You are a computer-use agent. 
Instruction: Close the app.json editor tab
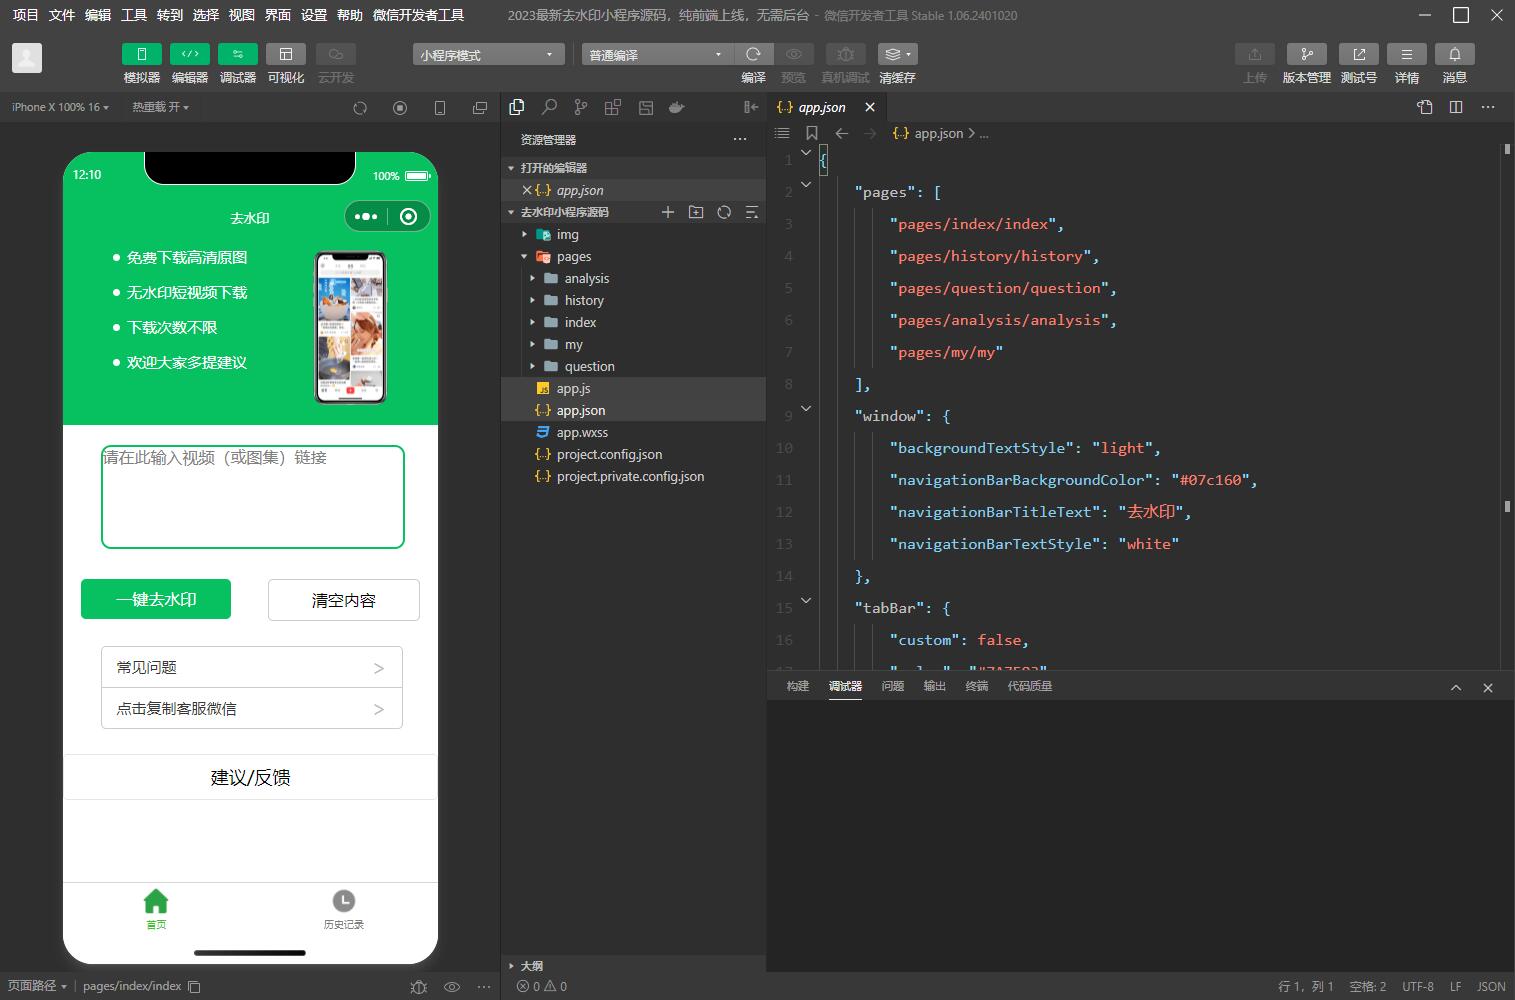(x=870, y=107)
